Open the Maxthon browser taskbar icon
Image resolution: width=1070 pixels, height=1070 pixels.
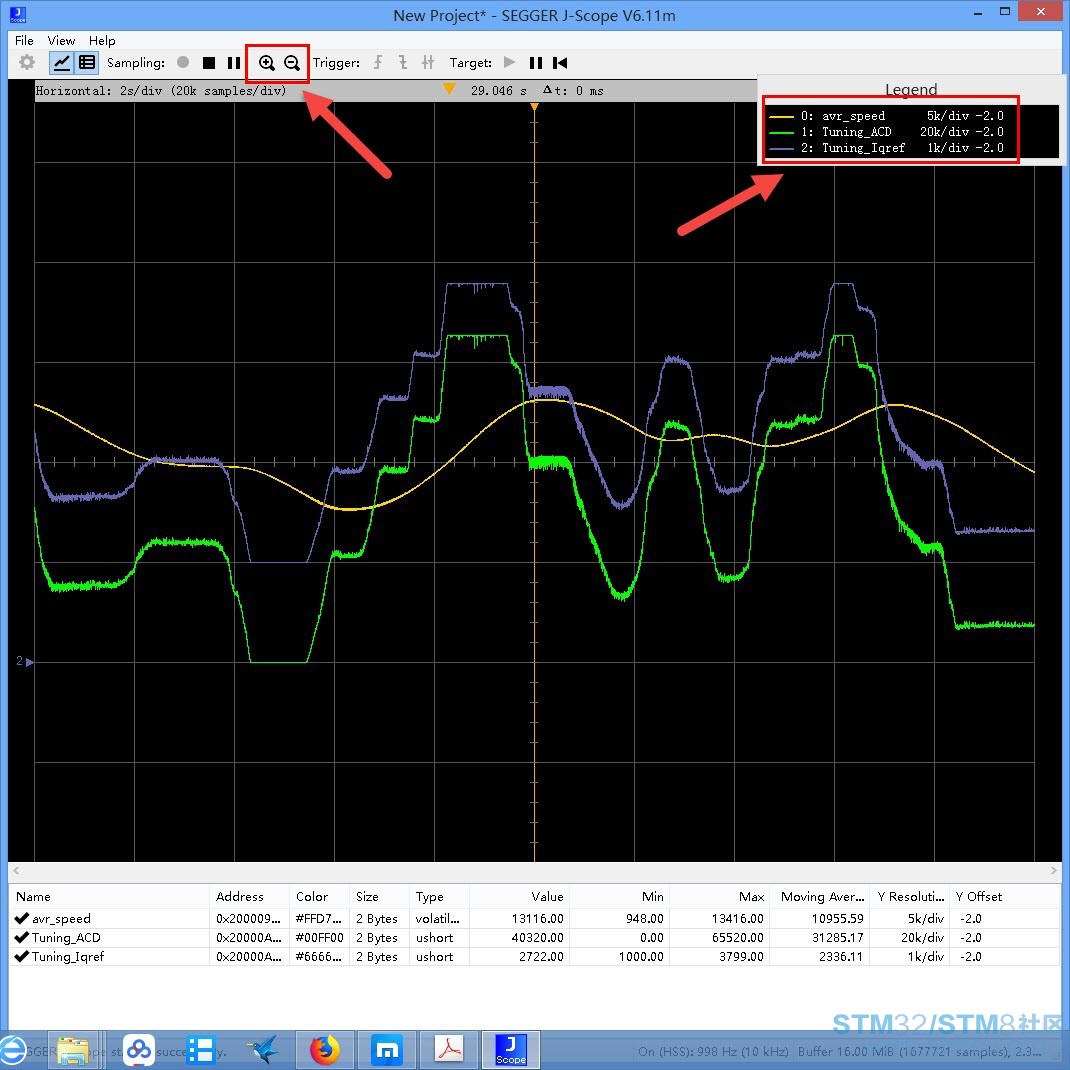tap(387, 1050)
